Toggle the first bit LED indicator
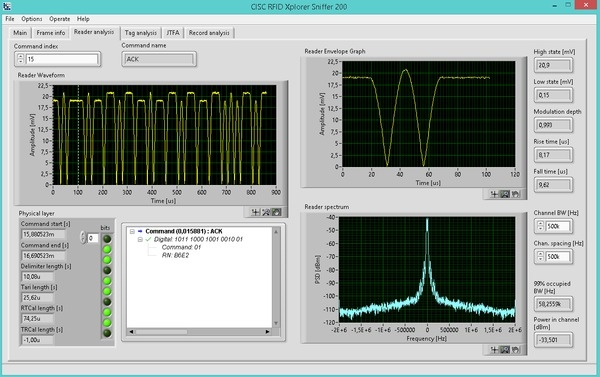The height and width of the screenshot is (377, 600). tap(107, 239)
